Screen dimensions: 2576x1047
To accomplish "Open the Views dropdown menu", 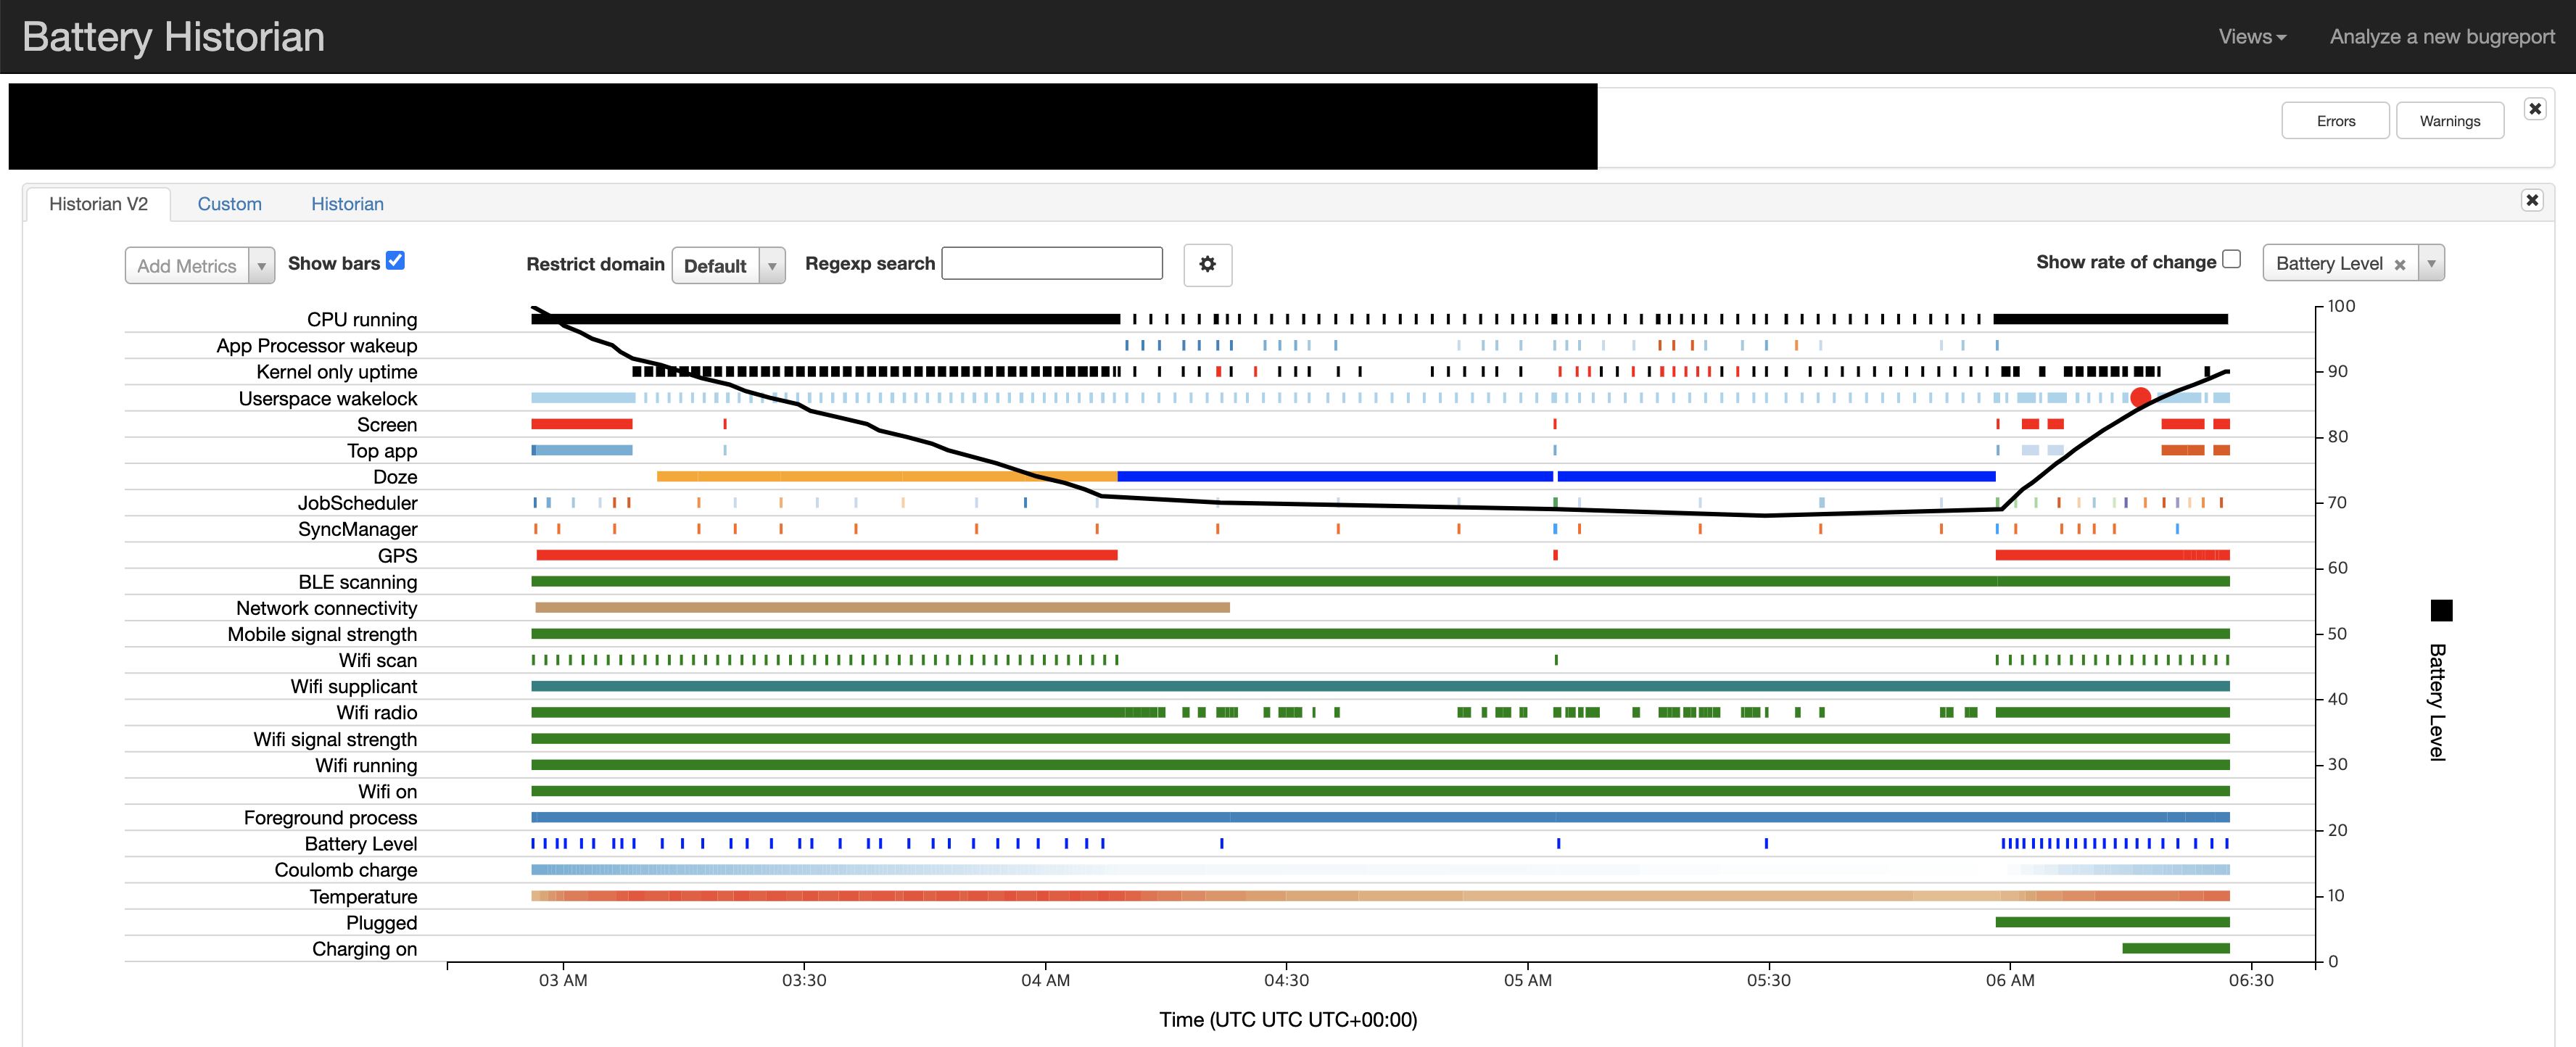I will [x=2252, y=37].
